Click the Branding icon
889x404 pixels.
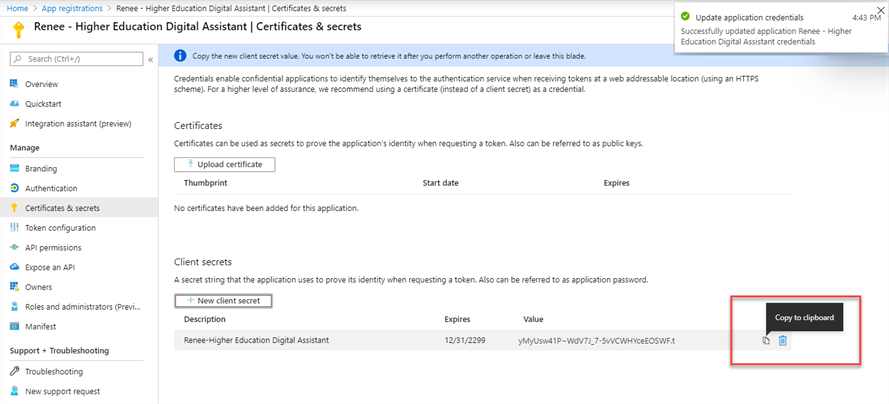(x=15, y=169)
